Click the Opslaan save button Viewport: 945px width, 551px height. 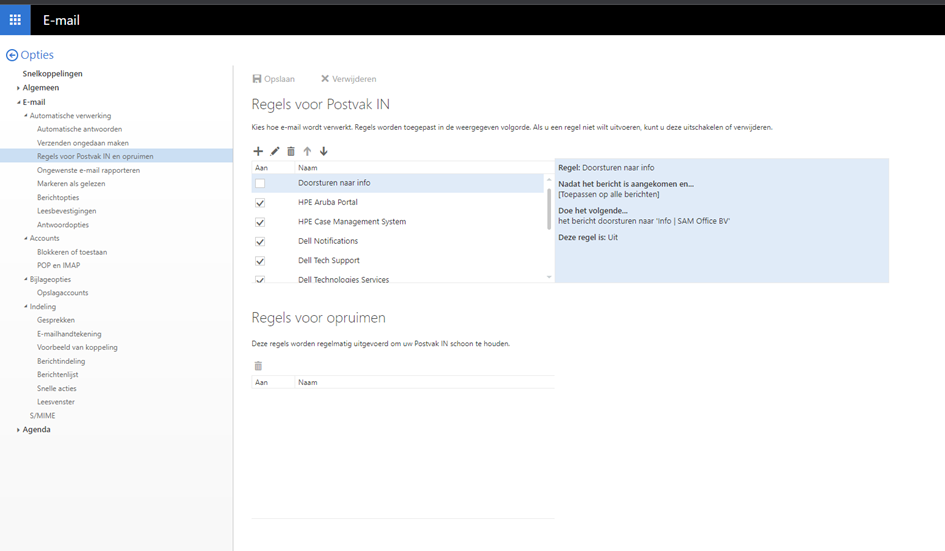coord(273,79)
